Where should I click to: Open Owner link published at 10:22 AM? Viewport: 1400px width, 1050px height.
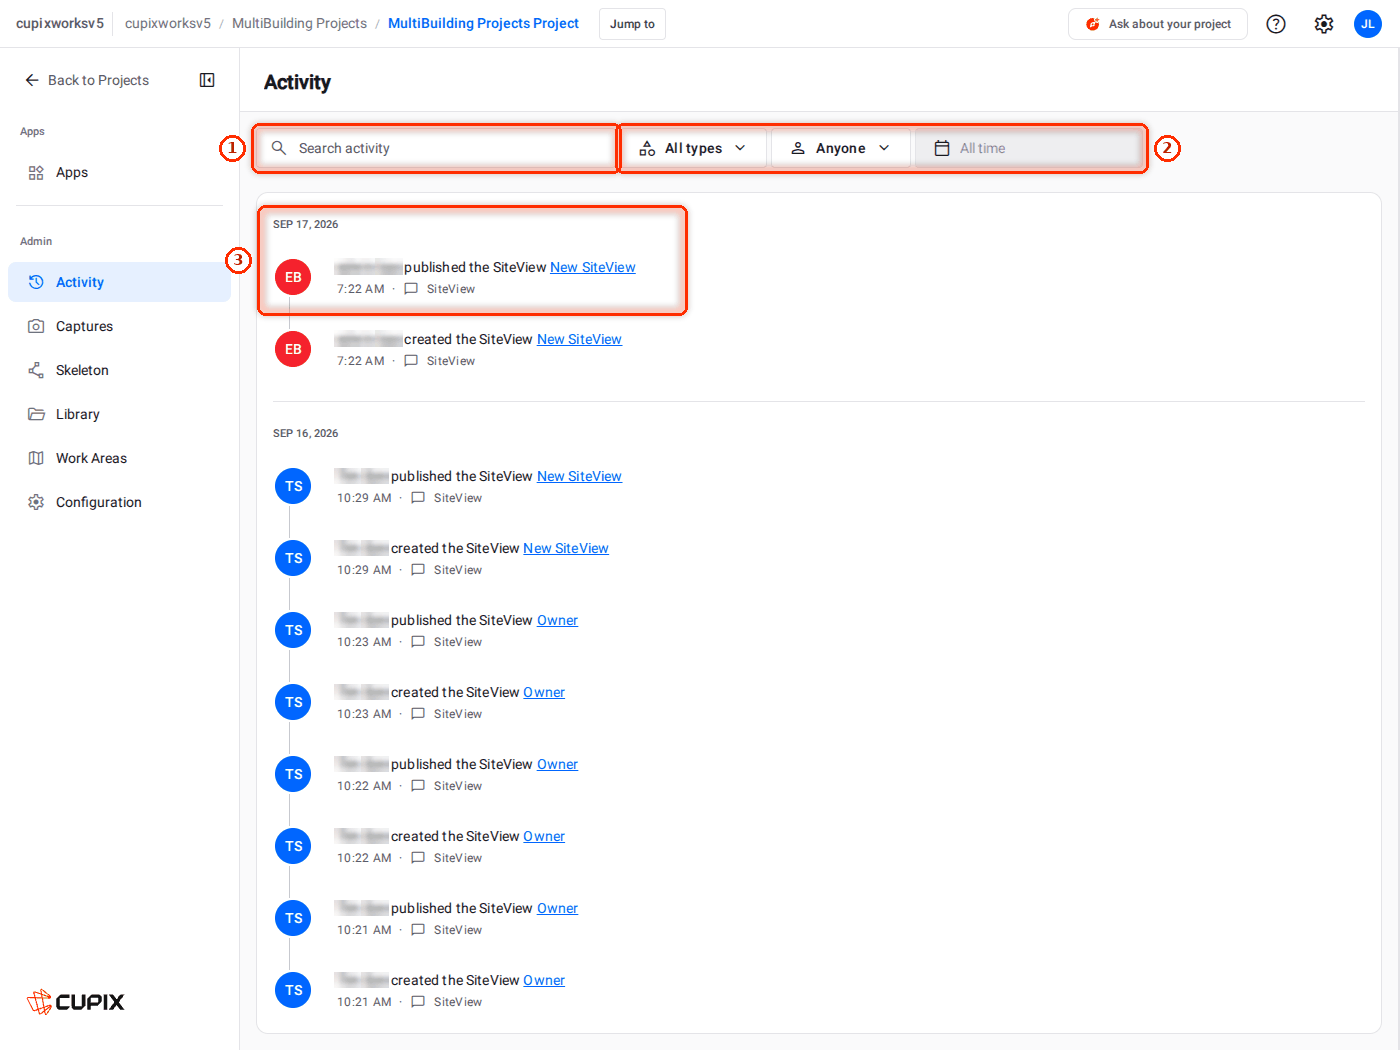557,764
